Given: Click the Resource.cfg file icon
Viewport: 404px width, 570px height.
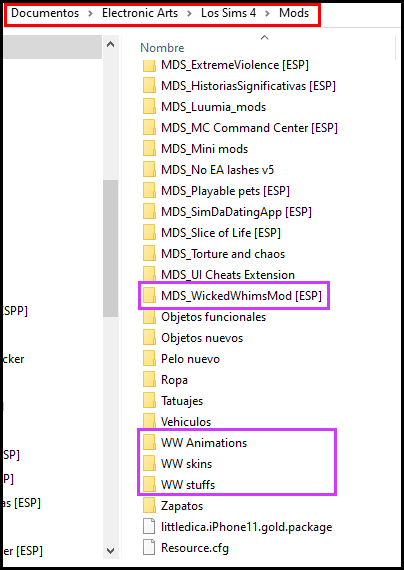Looking at the screenshot, I should (149, 548).
